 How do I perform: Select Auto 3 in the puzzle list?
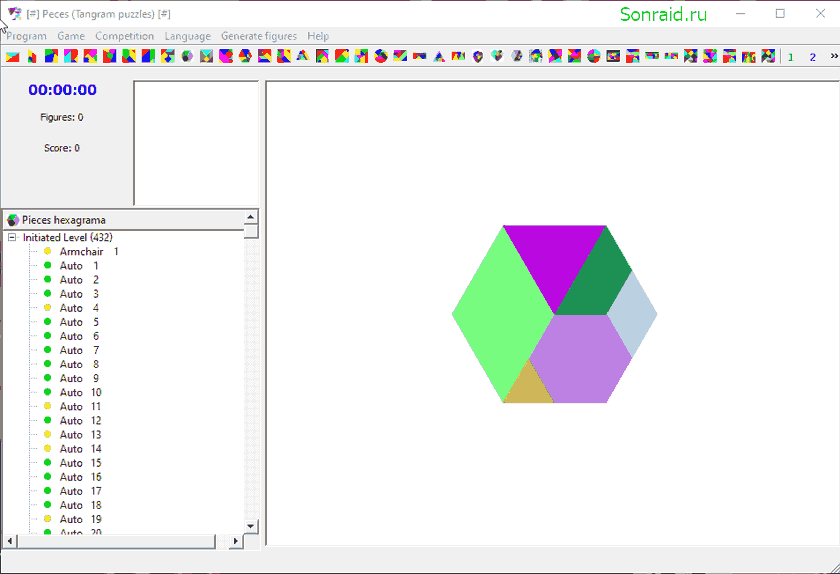79,294
